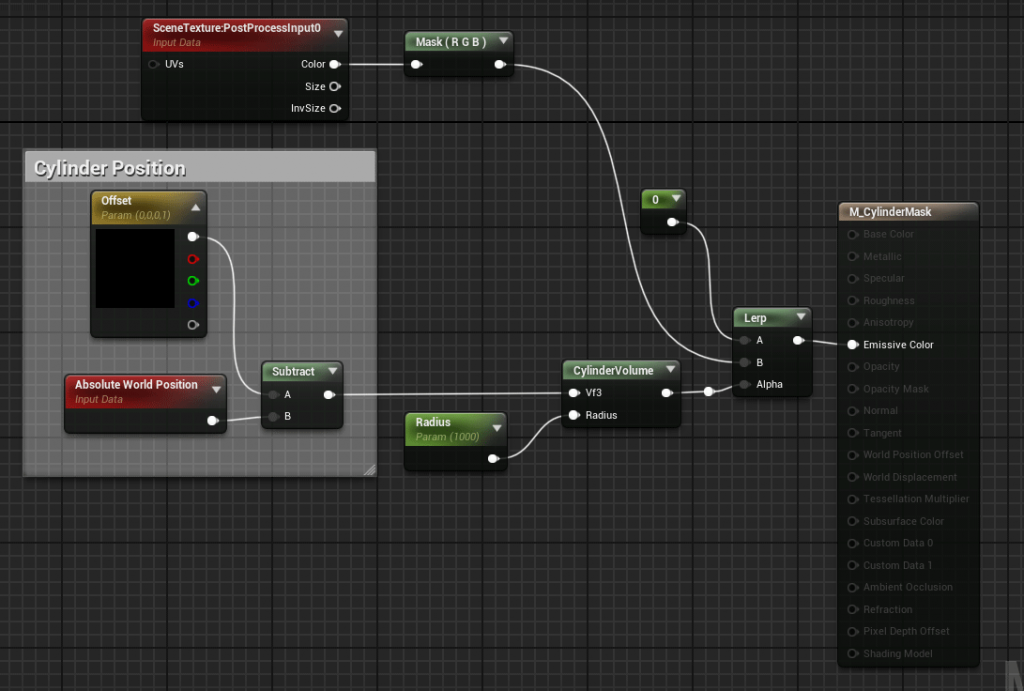
Task: Click the InvSize output pin
Action: coord(334,108)
